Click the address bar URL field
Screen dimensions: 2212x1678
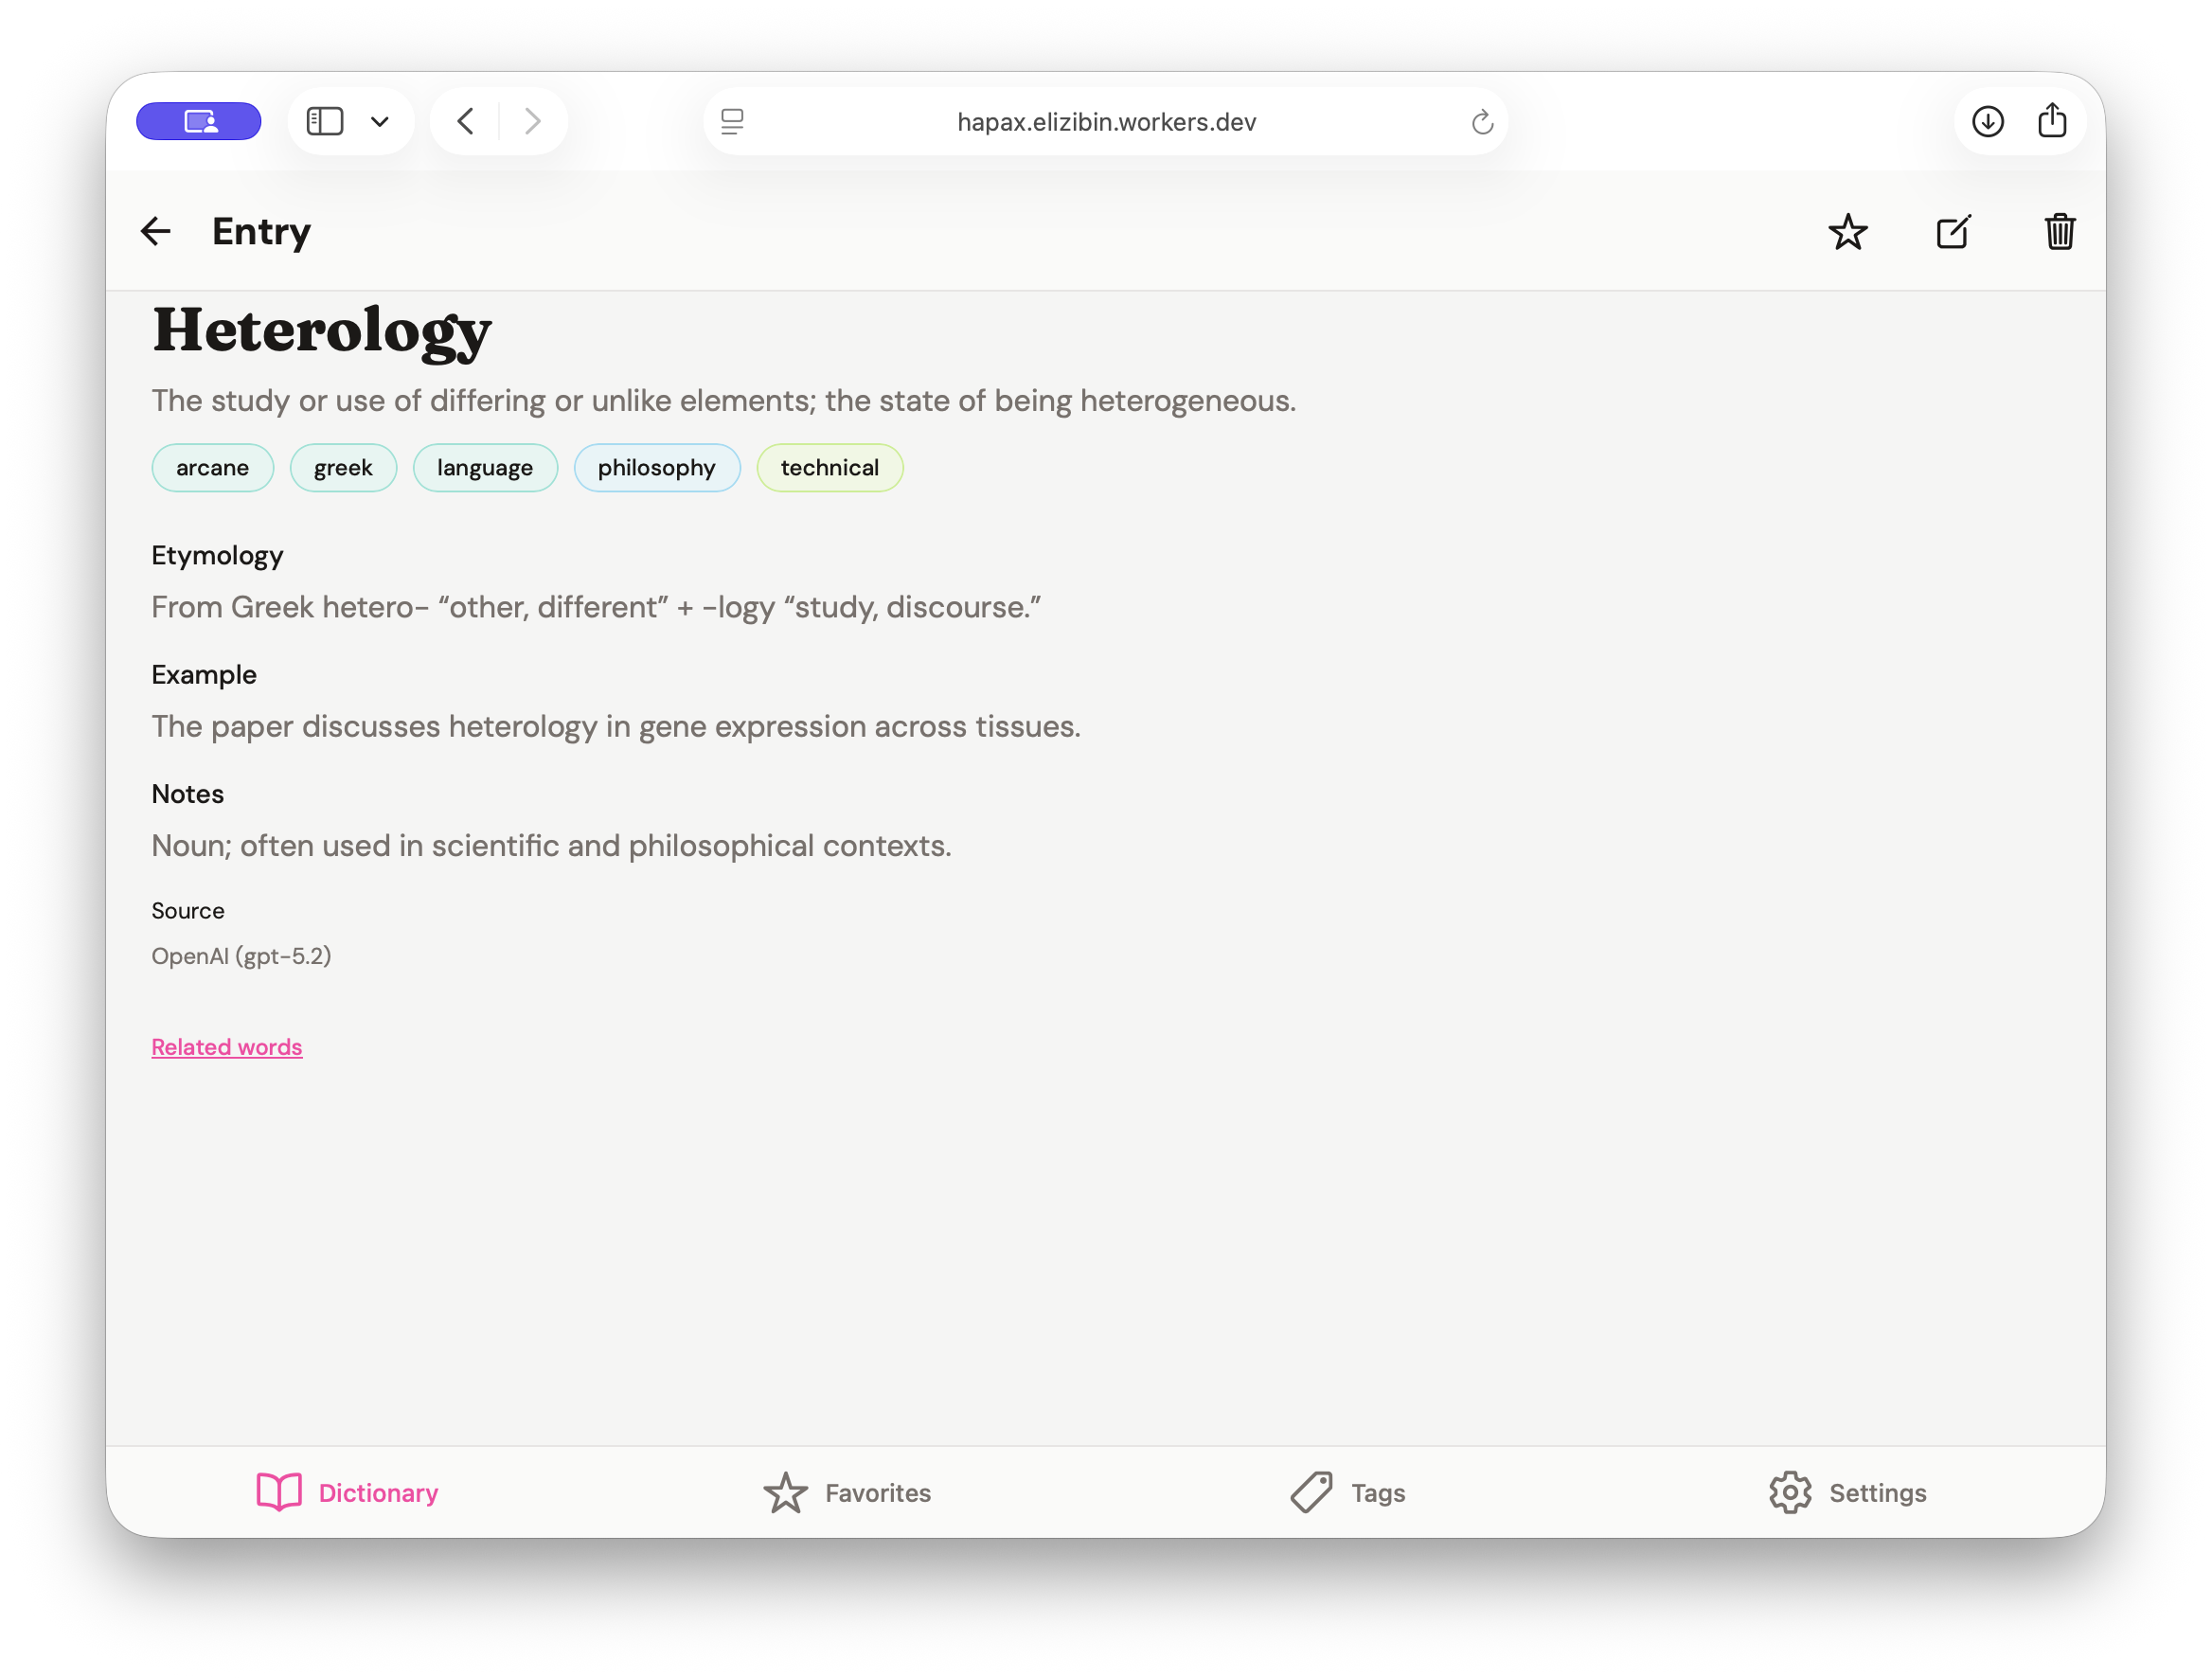[x=1105, y=121]
